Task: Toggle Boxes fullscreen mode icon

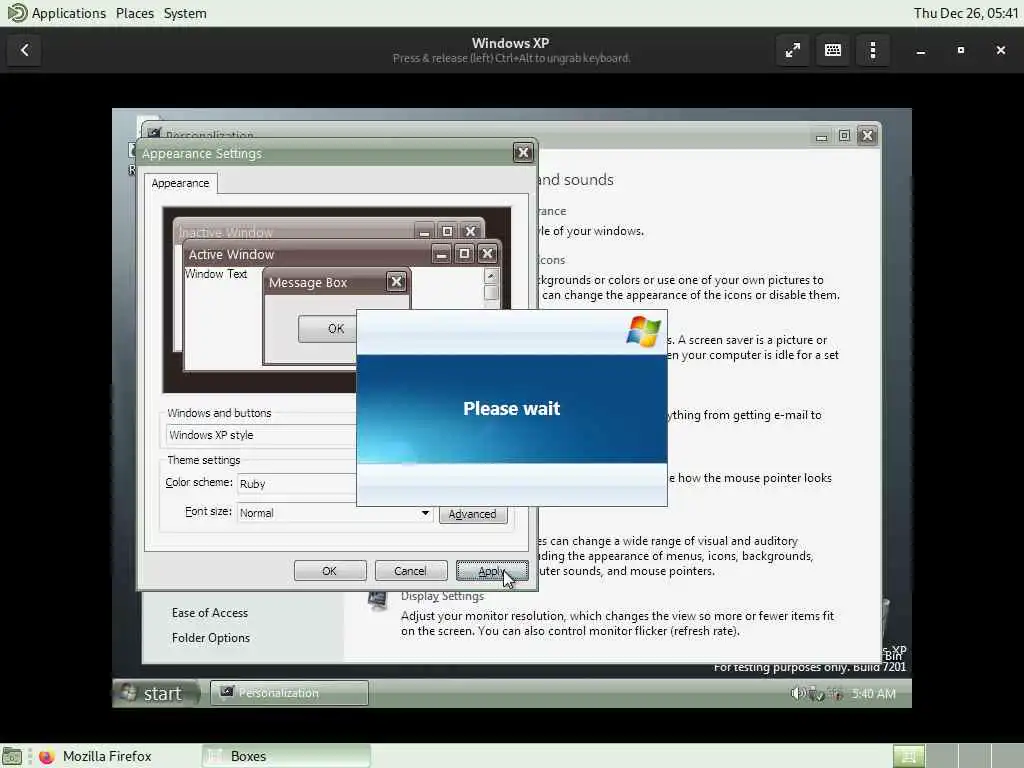Action: [793, 50]
